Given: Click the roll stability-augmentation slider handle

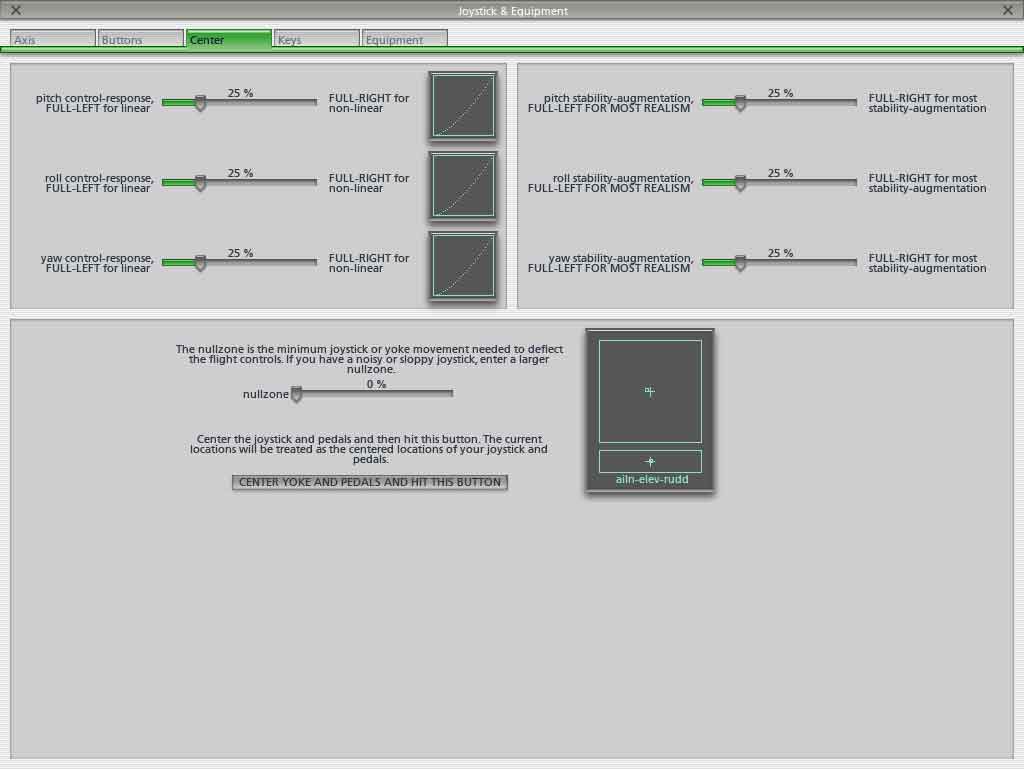Looking at the screenshot, I should [x=740, y=183].
